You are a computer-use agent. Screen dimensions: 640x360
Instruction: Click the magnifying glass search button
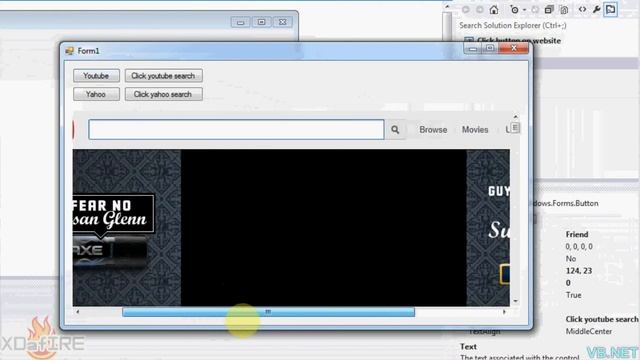pyautogui.click(x=395, y=129)
